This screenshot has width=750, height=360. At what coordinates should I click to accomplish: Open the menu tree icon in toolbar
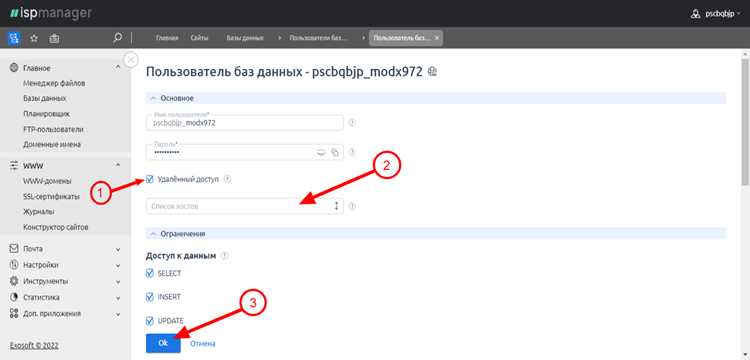coord(14,38)
